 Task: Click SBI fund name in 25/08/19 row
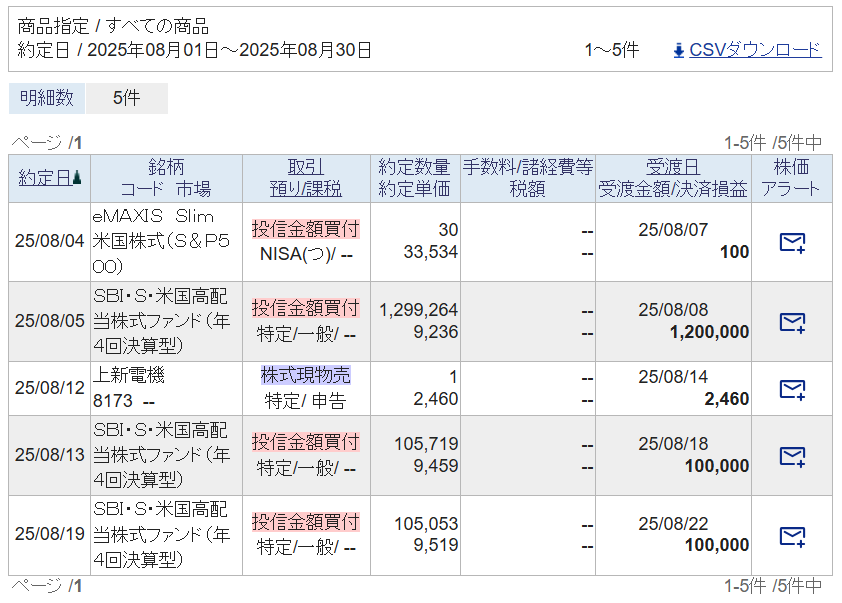coord(161,534)
